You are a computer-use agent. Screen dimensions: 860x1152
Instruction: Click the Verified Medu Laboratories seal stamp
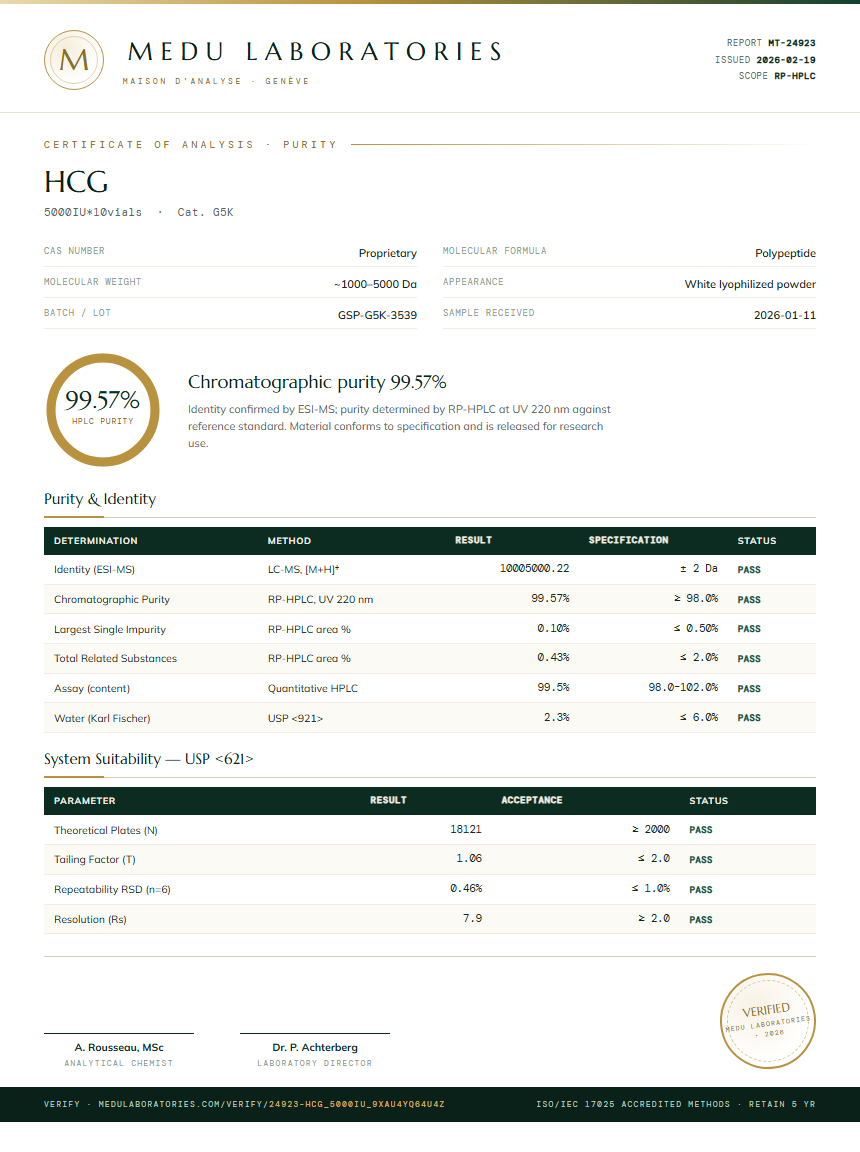767,1020
